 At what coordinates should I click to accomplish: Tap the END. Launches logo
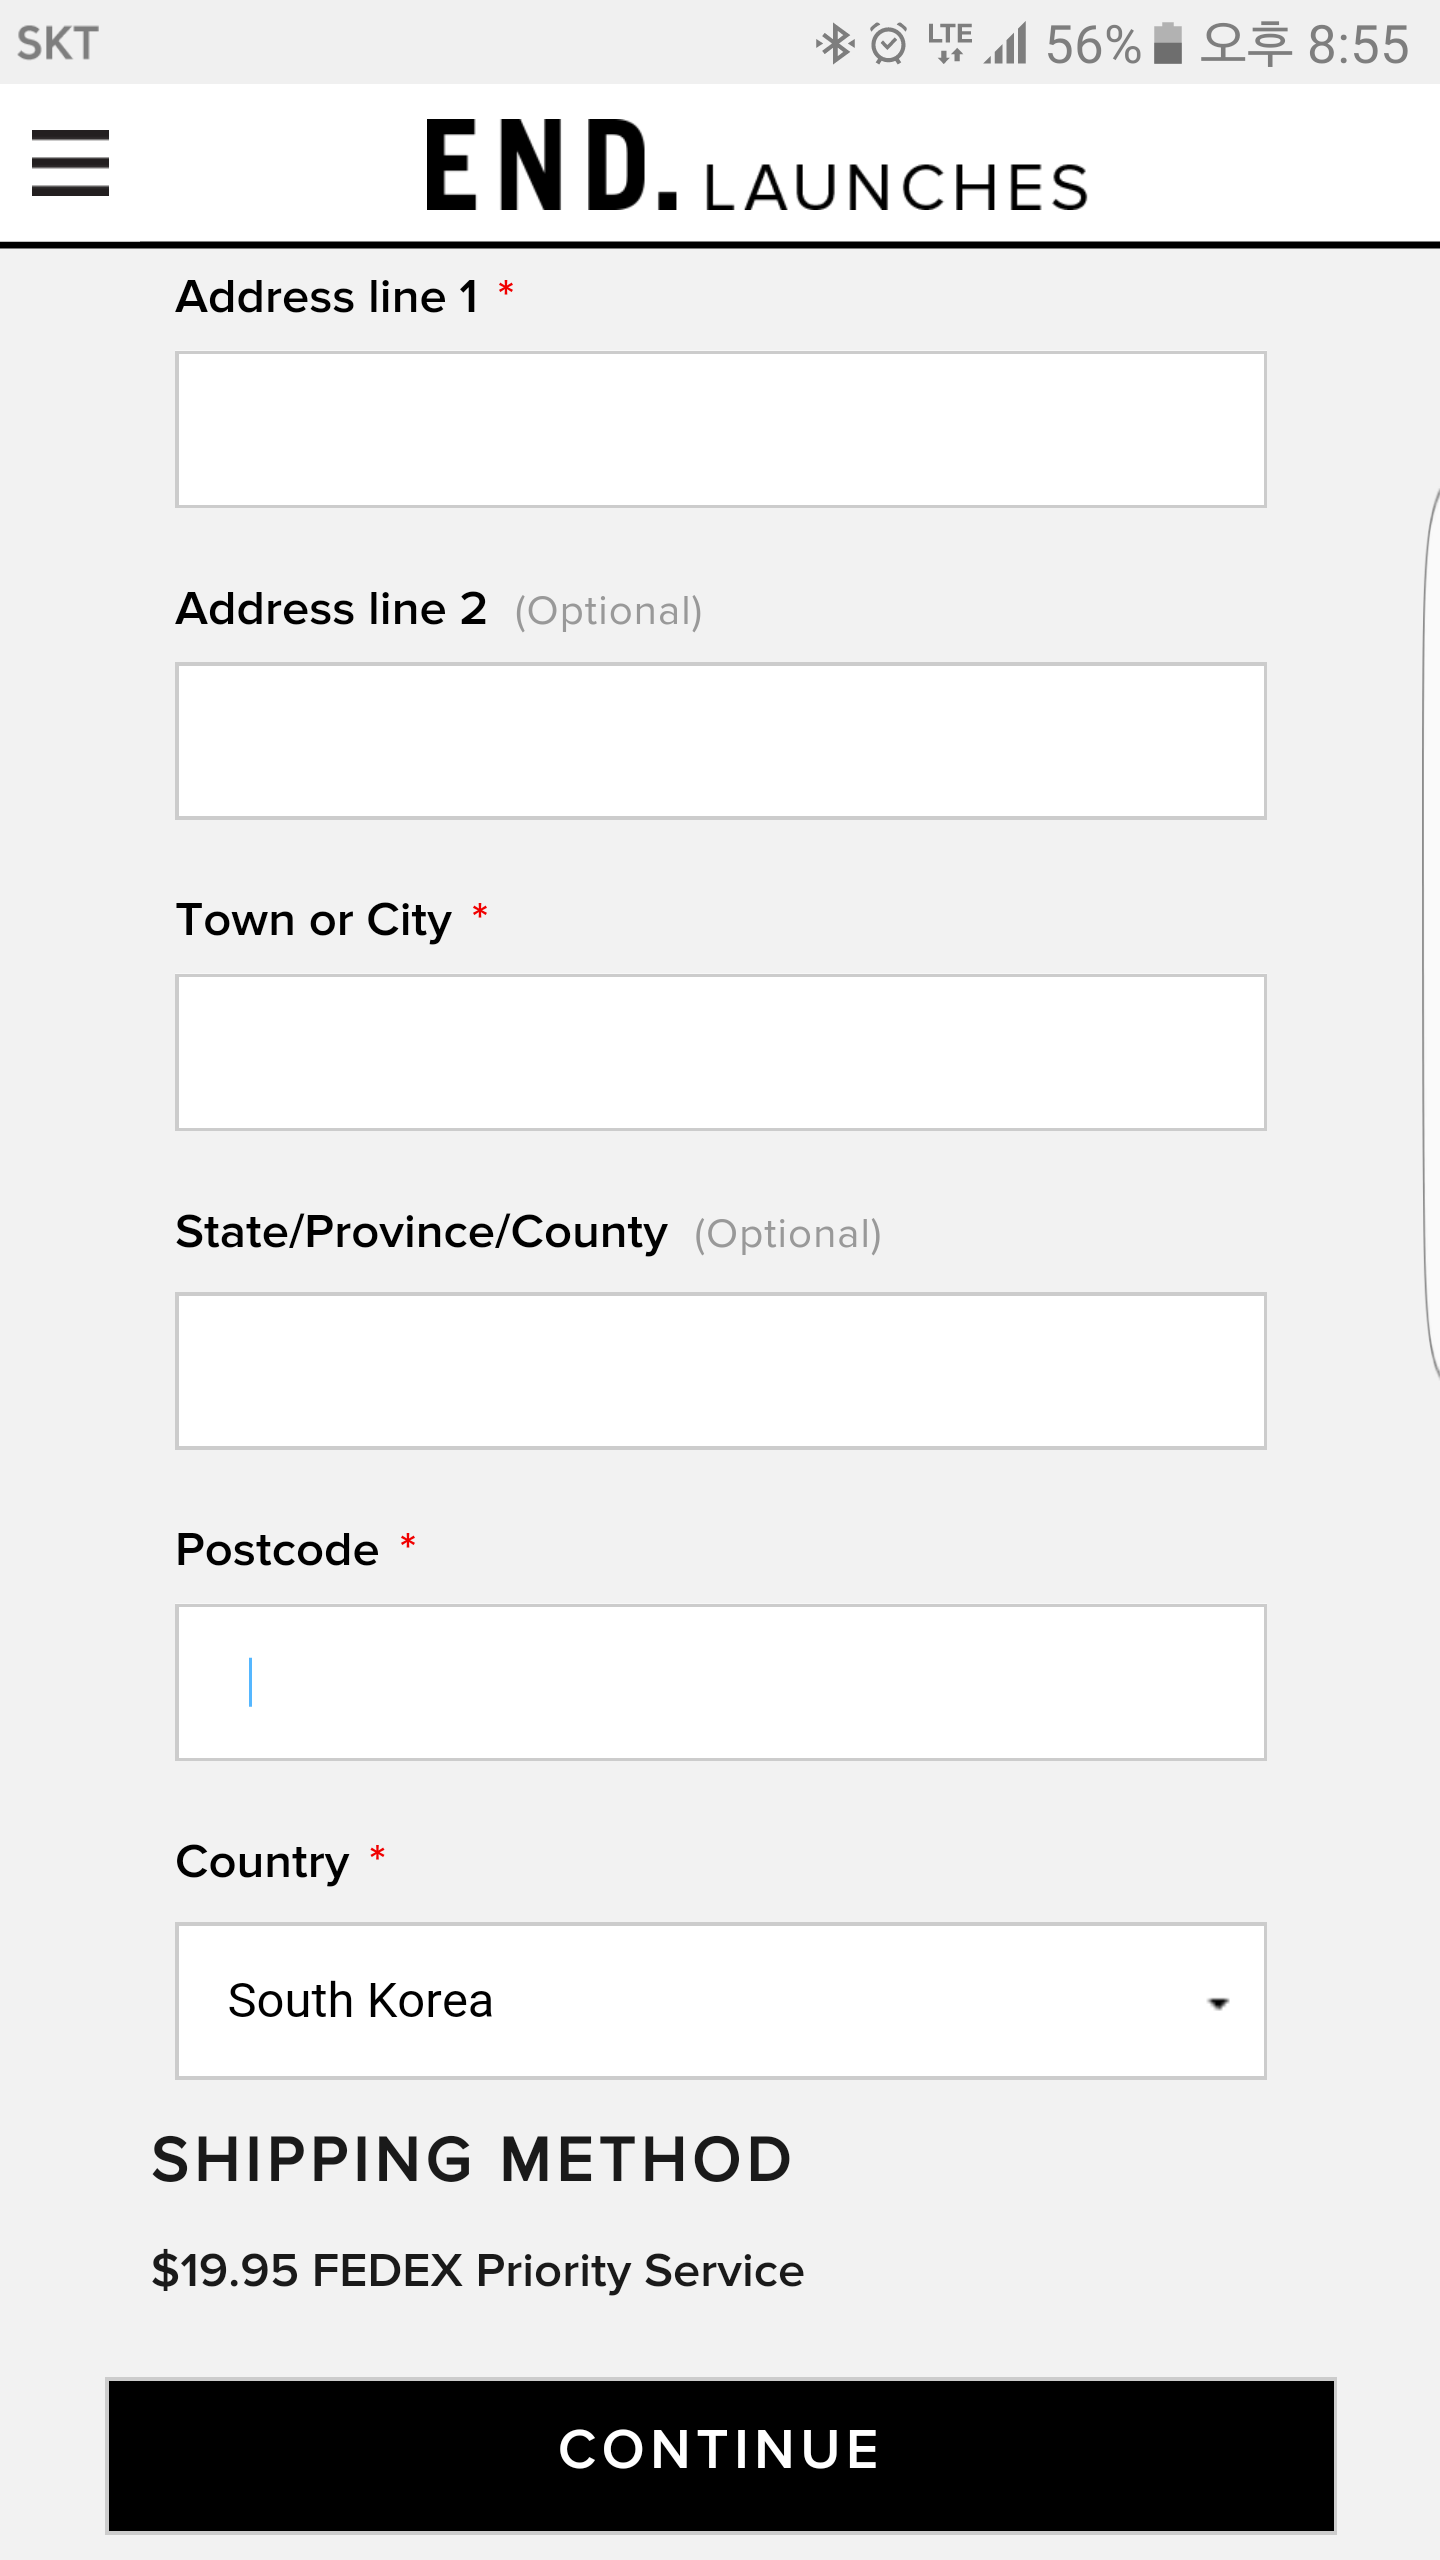(756, 168)
